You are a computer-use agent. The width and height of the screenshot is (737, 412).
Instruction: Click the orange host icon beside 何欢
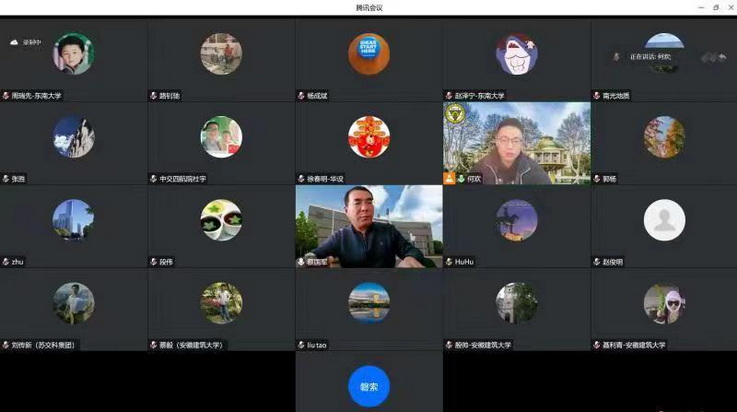click(450, 179)
